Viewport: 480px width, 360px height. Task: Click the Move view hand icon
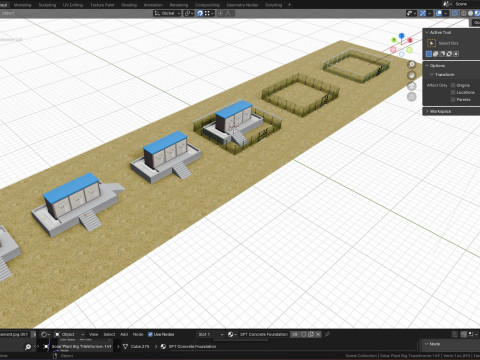click(x=412, y=75)
